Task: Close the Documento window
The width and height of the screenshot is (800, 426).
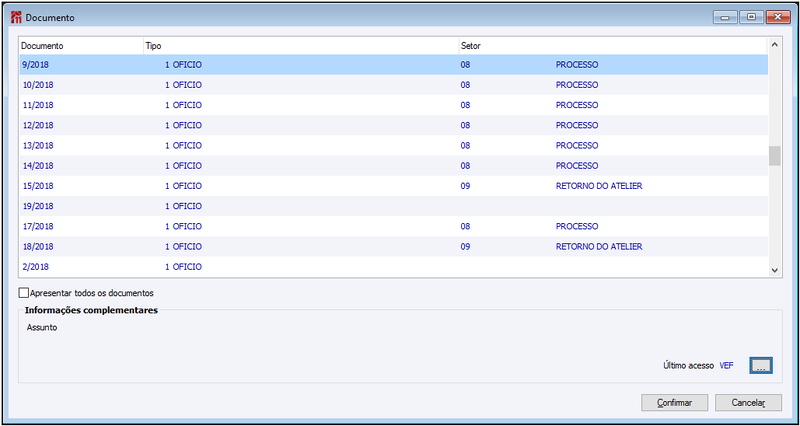Action: point(778,17)
